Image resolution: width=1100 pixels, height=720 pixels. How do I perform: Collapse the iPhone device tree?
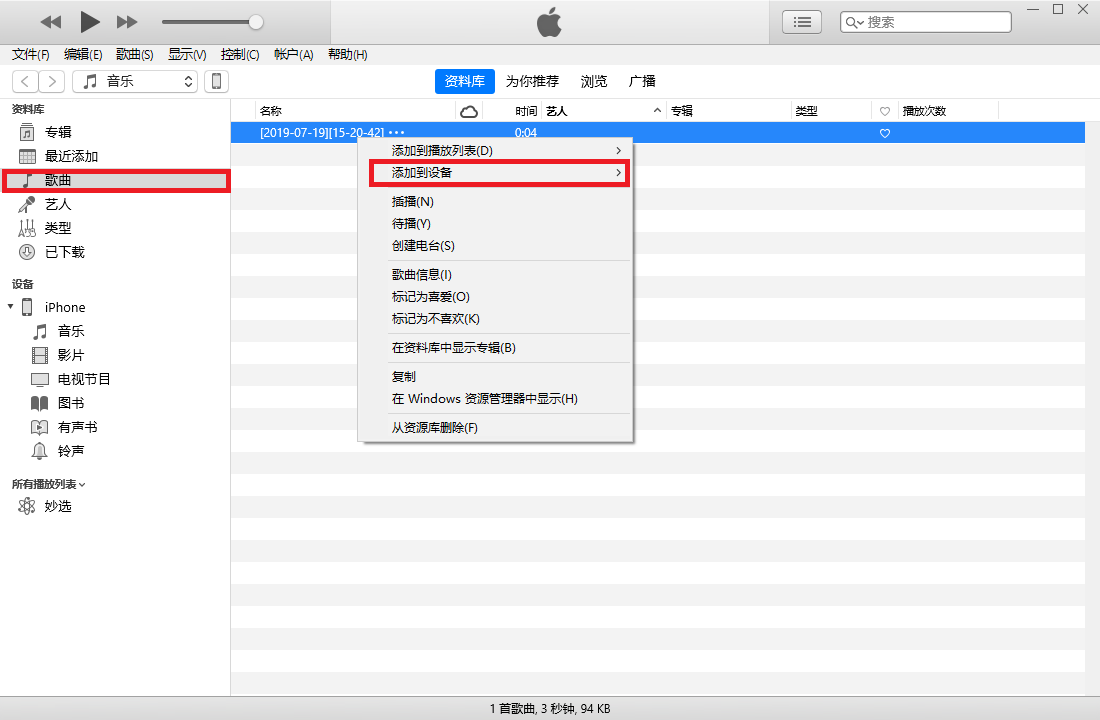pyautogui.click(x=11, y=307)
